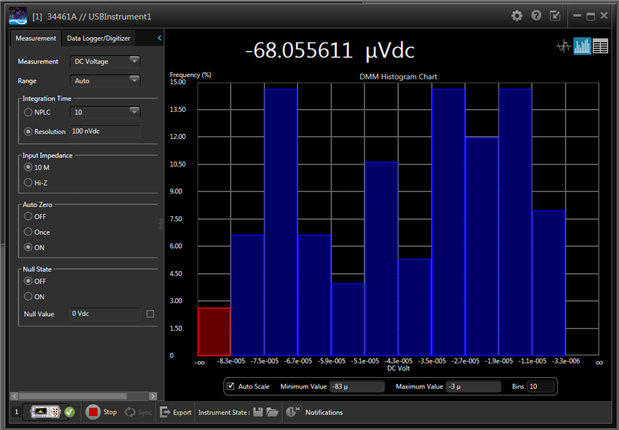Select Hi-Z input impedance
Screen dimensions: 619x430
pyautogui.click(x=28, y=183)
